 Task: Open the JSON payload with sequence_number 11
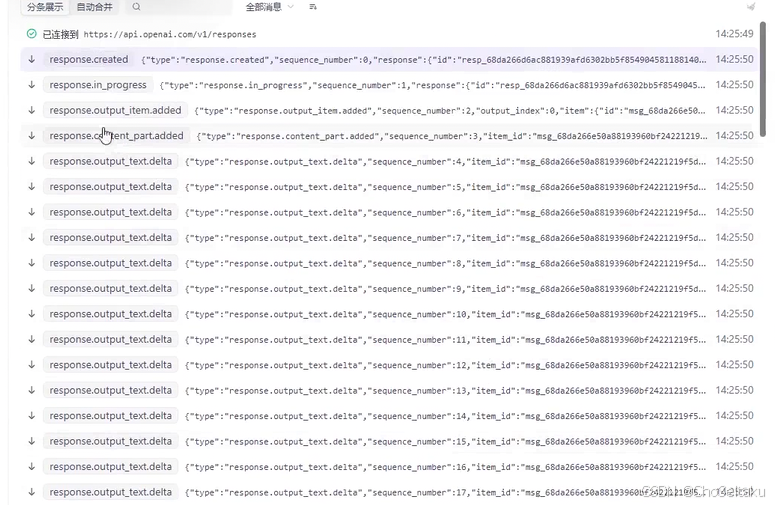point(445,340)
